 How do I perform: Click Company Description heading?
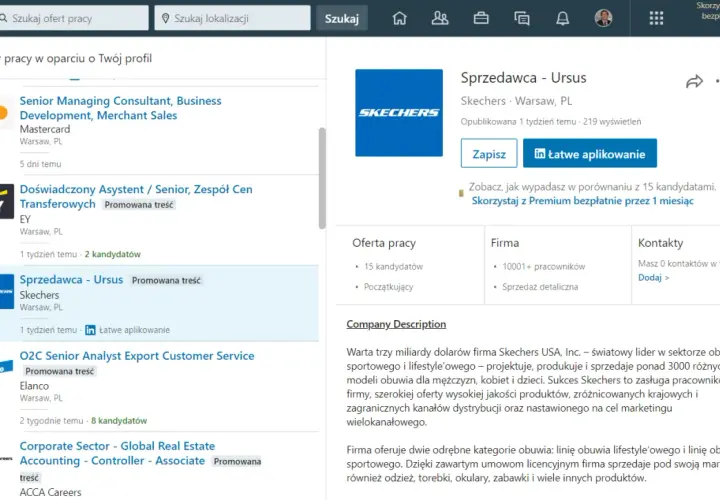pyautogui.click(x=396, y=324)
